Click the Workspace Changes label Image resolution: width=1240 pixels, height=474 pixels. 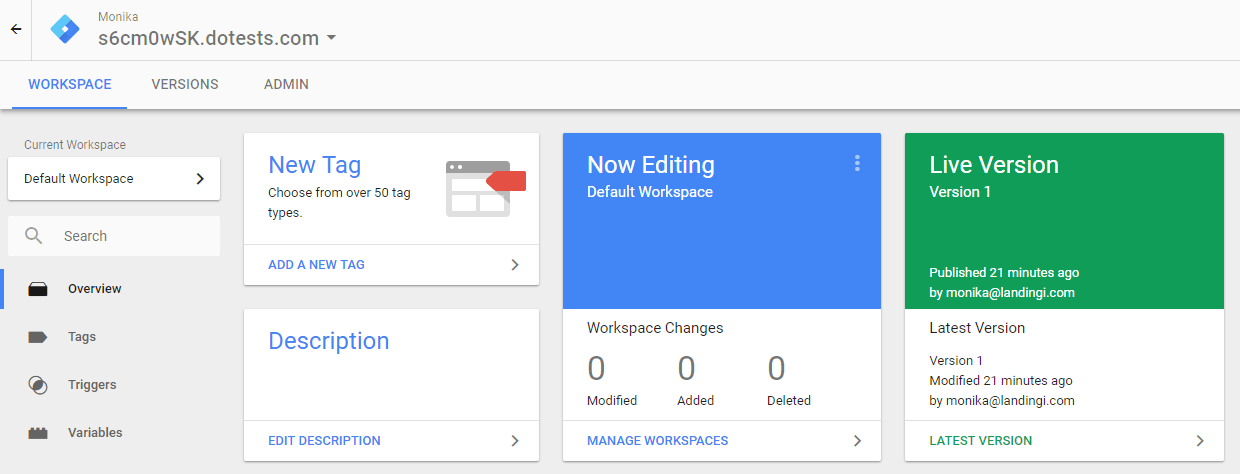[x=655, y=328]
